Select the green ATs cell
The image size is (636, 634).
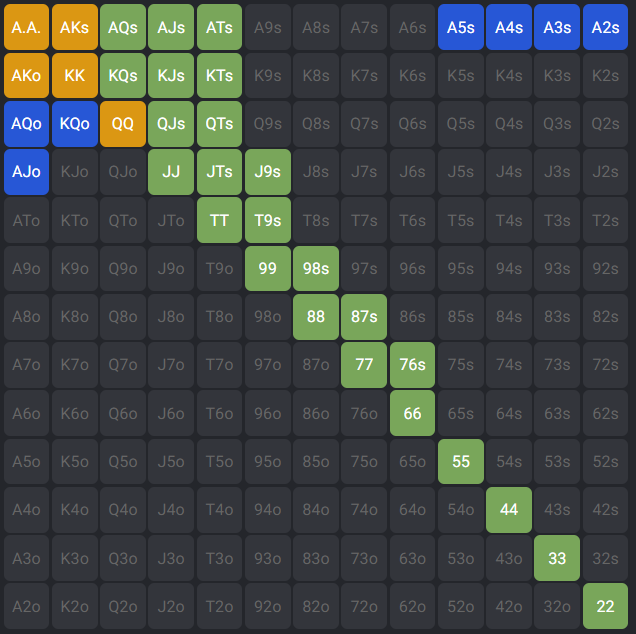[219, 27]
